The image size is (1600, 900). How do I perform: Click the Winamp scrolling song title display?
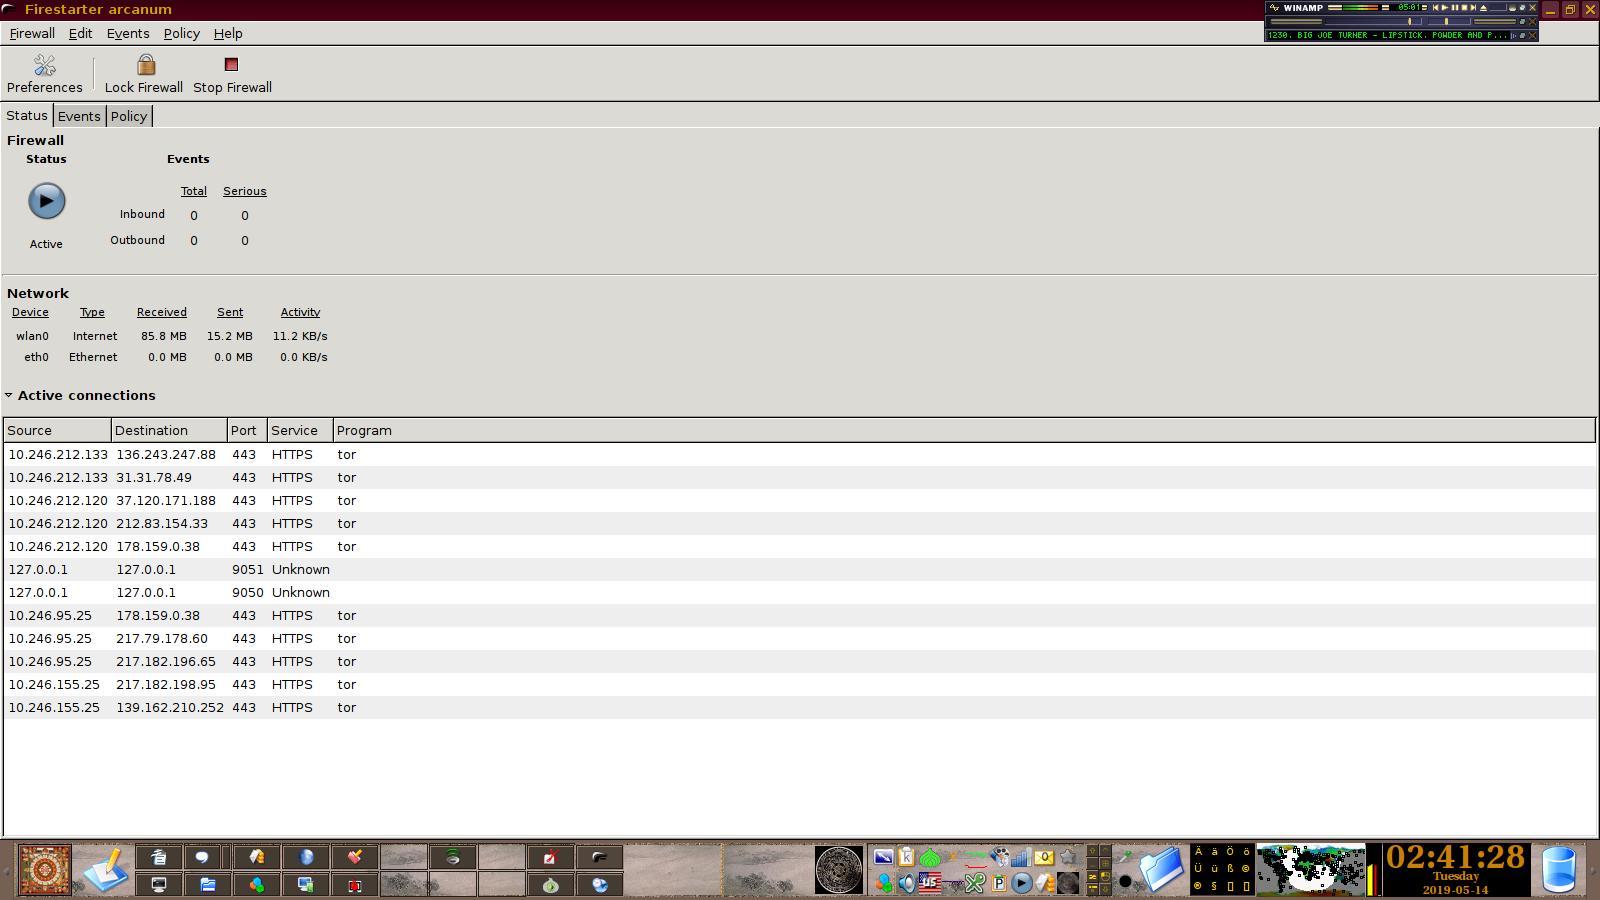(x=1387, y=35)
